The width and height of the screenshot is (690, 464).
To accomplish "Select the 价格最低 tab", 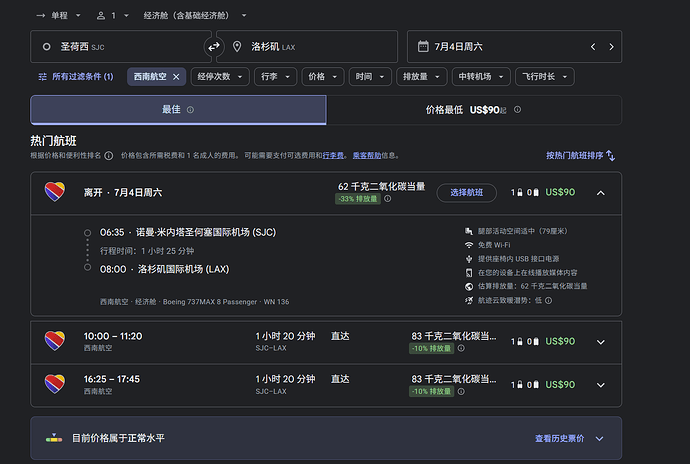I will point(474,110).
